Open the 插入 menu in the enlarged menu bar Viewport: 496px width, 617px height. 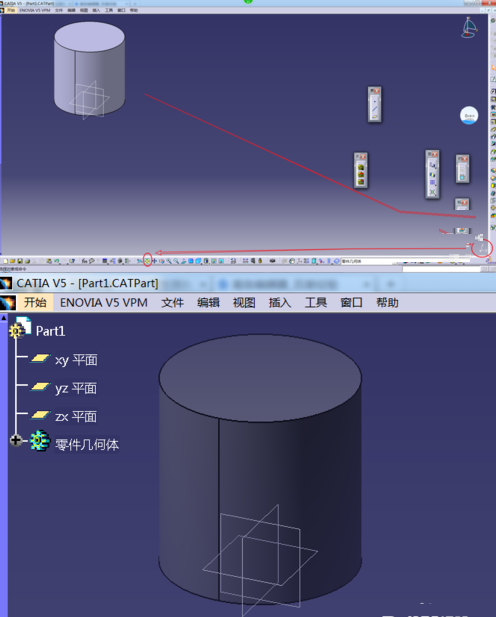click(280, 302)
